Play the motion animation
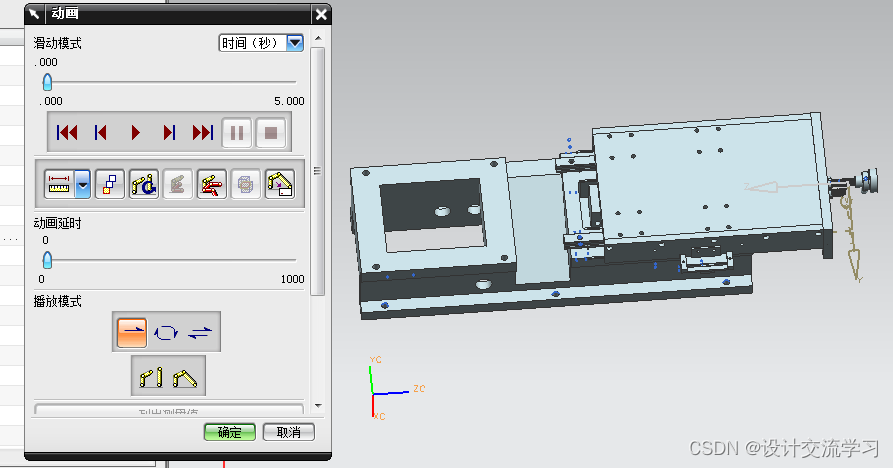Image resolution: width=893 pixels, height=468 pixels. click(x=135, y=133)
